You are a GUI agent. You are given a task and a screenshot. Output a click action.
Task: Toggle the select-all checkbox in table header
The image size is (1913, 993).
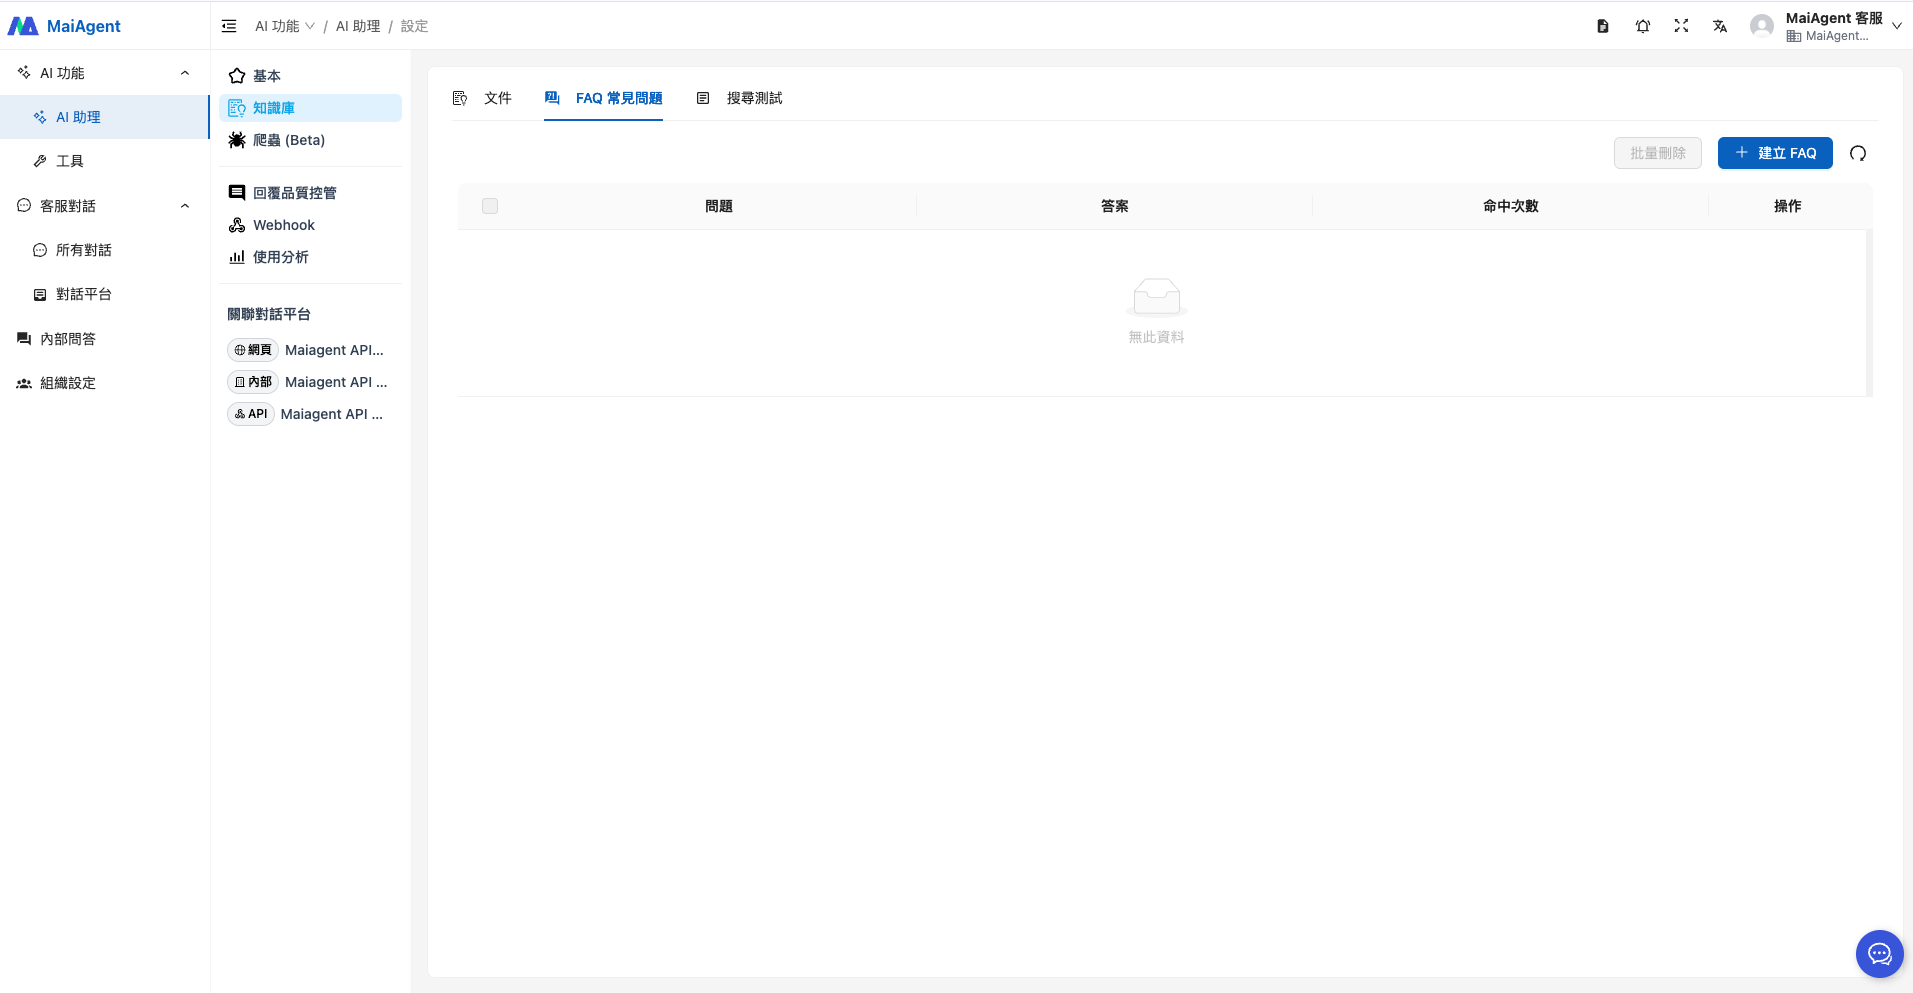tap(490, 206)
